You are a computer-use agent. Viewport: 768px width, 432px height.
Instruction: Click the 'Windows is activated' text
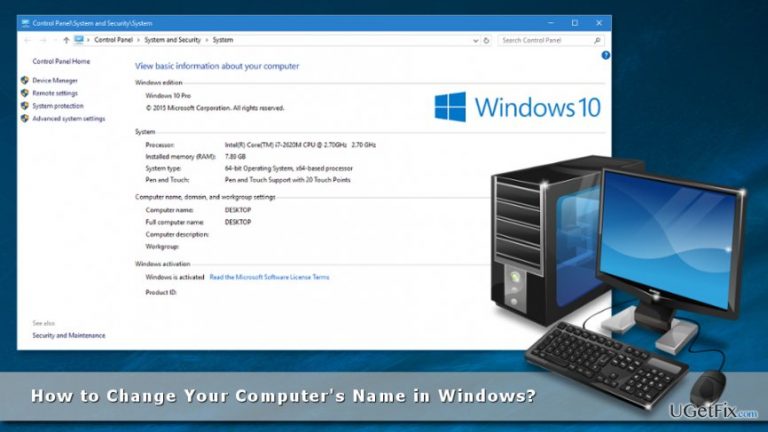[x=175, y=277]
